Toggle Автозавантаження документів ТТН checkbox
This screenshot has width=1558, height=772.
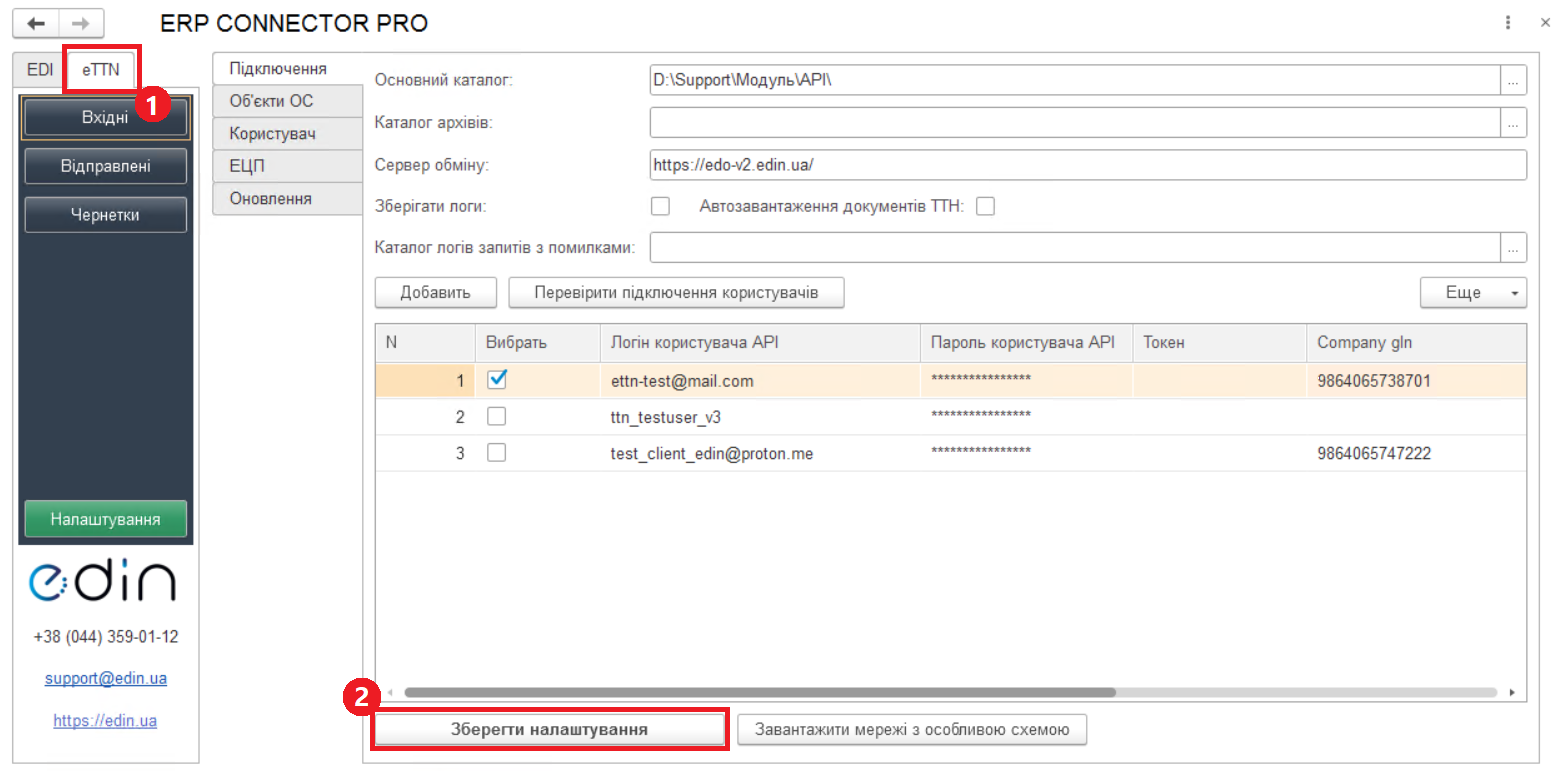[986, 207]
